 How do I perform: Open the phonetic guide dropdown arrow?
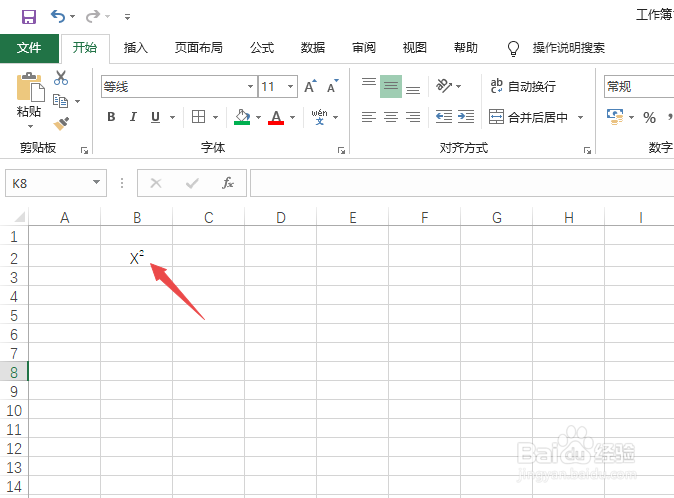[336, 117]
